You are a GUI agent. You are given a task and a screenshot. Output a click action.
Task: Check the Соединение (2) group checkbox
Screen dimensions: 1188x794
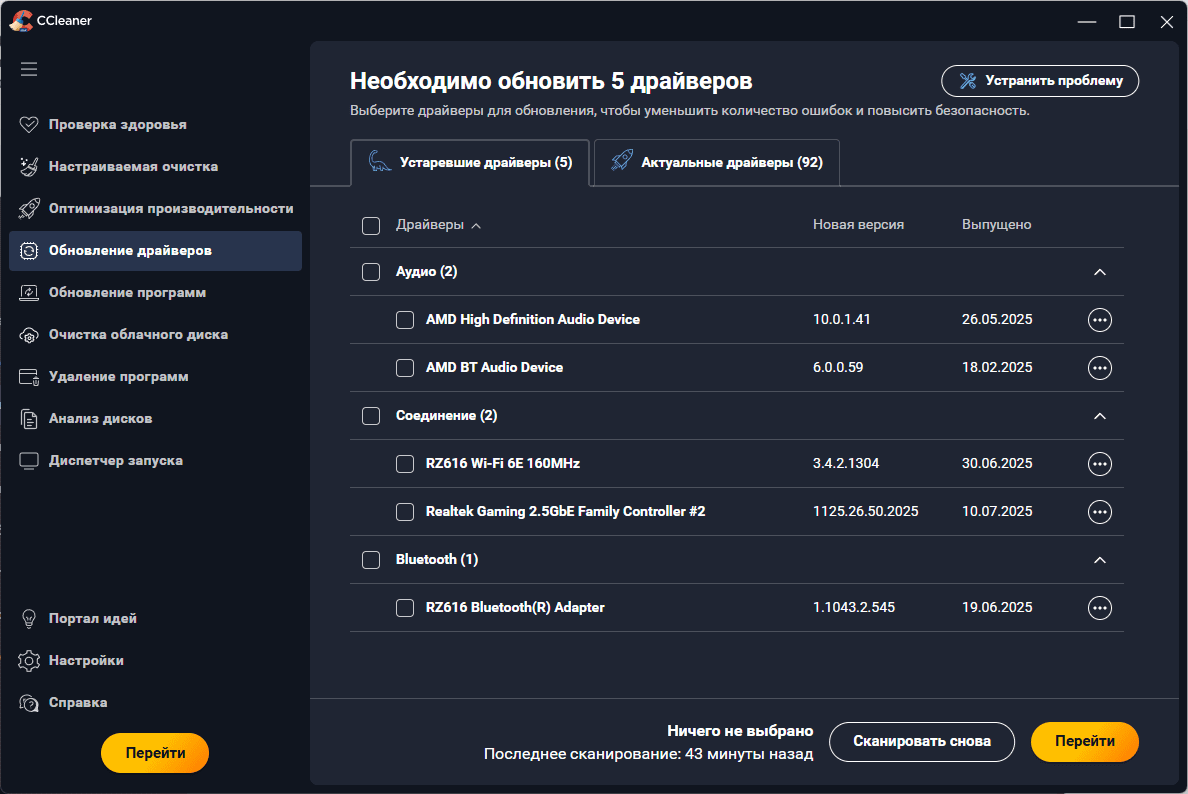pos(371,416)
